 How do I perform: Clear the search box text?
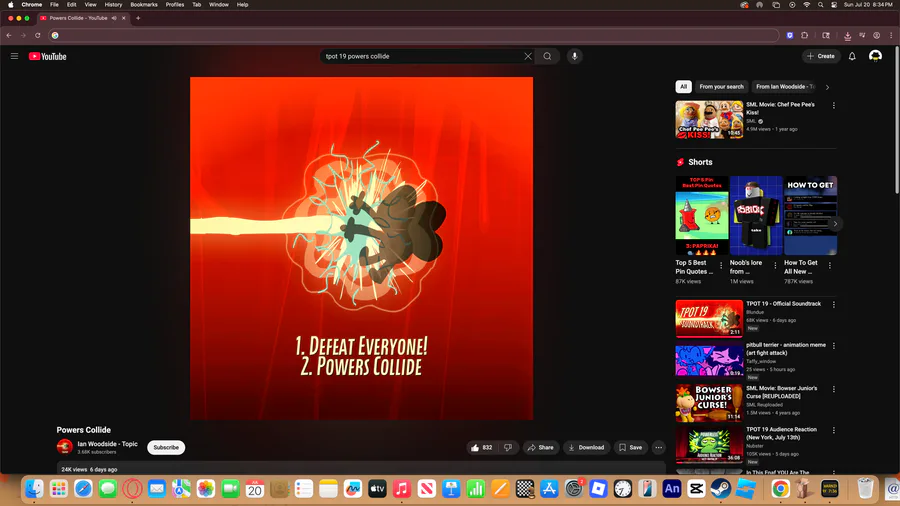[527, 56]
